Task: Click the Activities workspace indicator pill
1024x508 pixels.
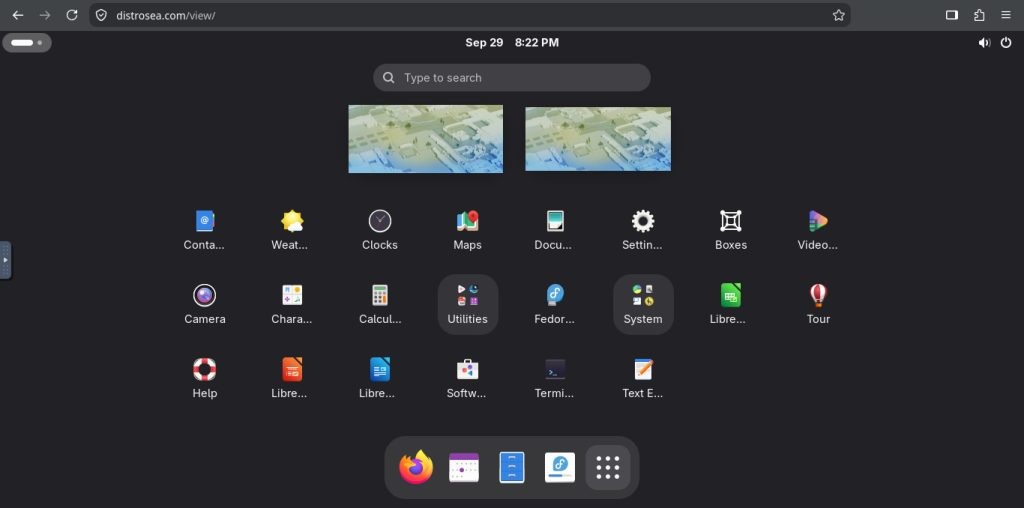Action: pos(27,42)
